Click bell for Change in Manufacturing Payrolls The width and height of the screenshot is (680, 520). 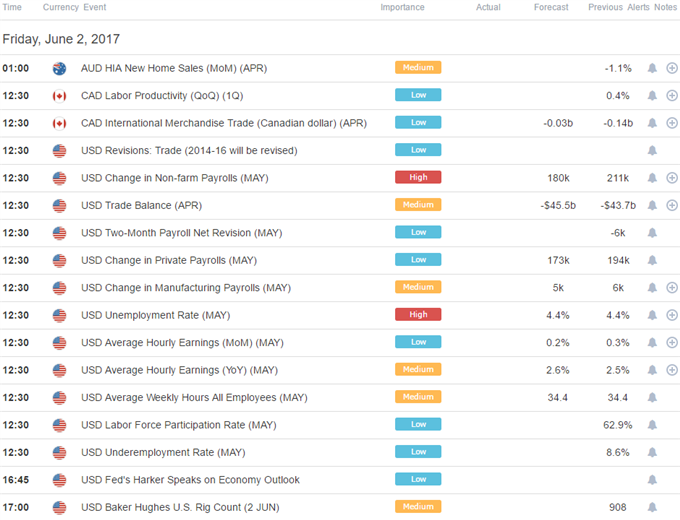click(652, 288)
